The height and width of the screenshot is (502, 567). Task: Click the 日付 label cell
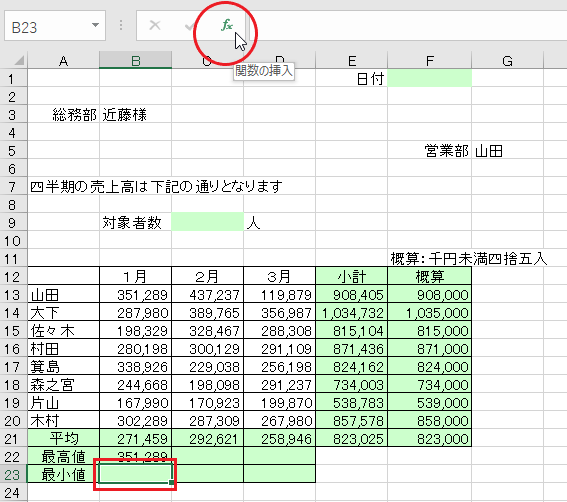351,78
